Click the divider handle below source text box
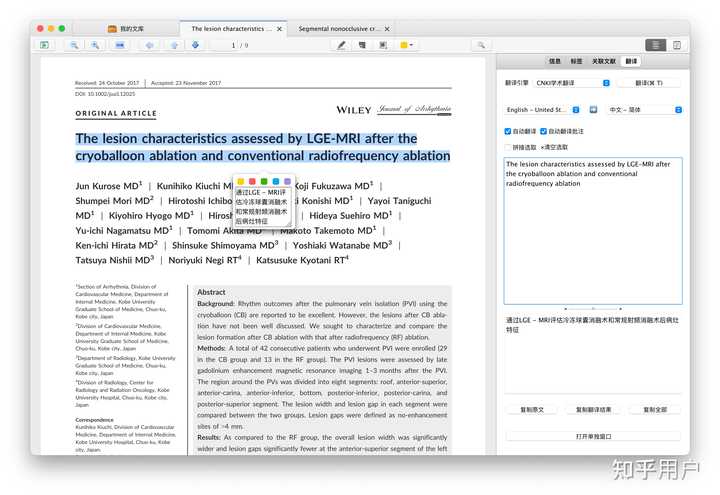Image resolution: width=720 pixels, height=495 pixels. 593,309
